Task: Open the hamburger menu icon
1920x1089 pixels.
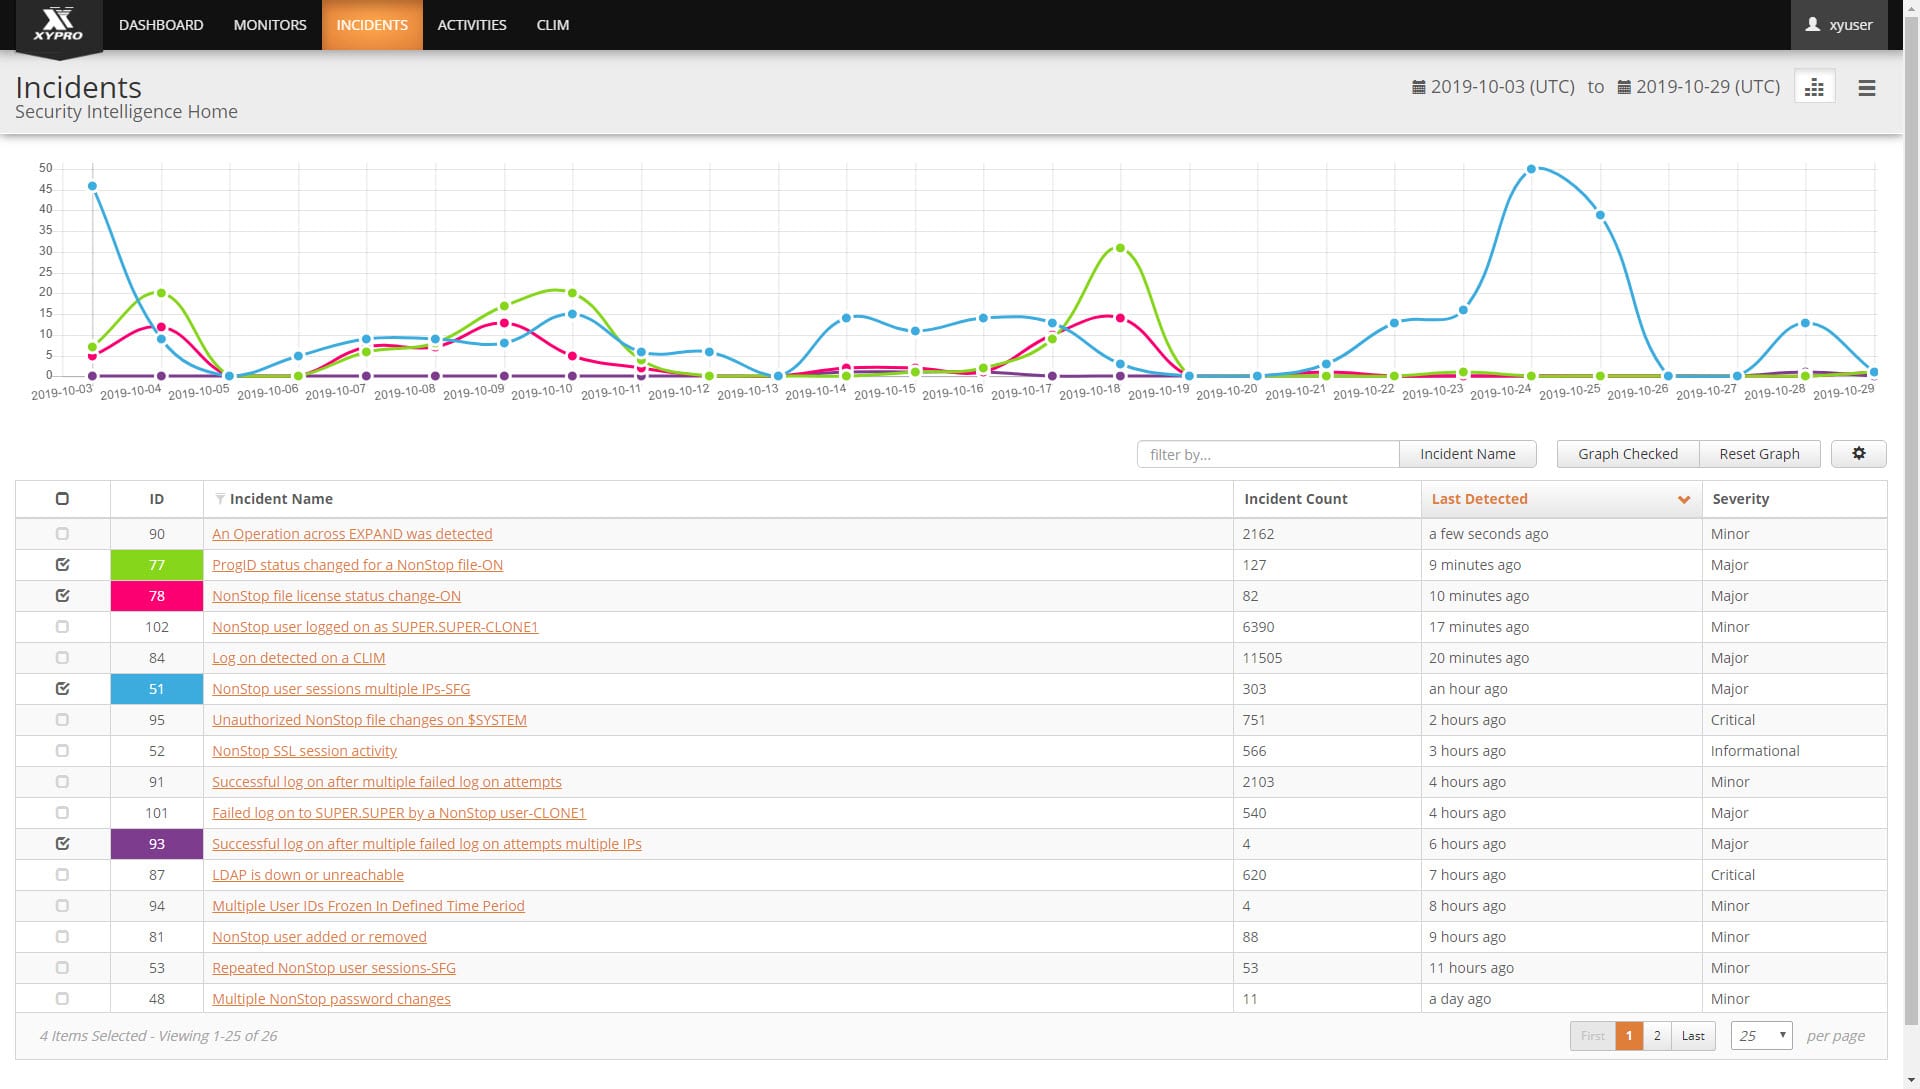Action: (x=1866, y=88)
